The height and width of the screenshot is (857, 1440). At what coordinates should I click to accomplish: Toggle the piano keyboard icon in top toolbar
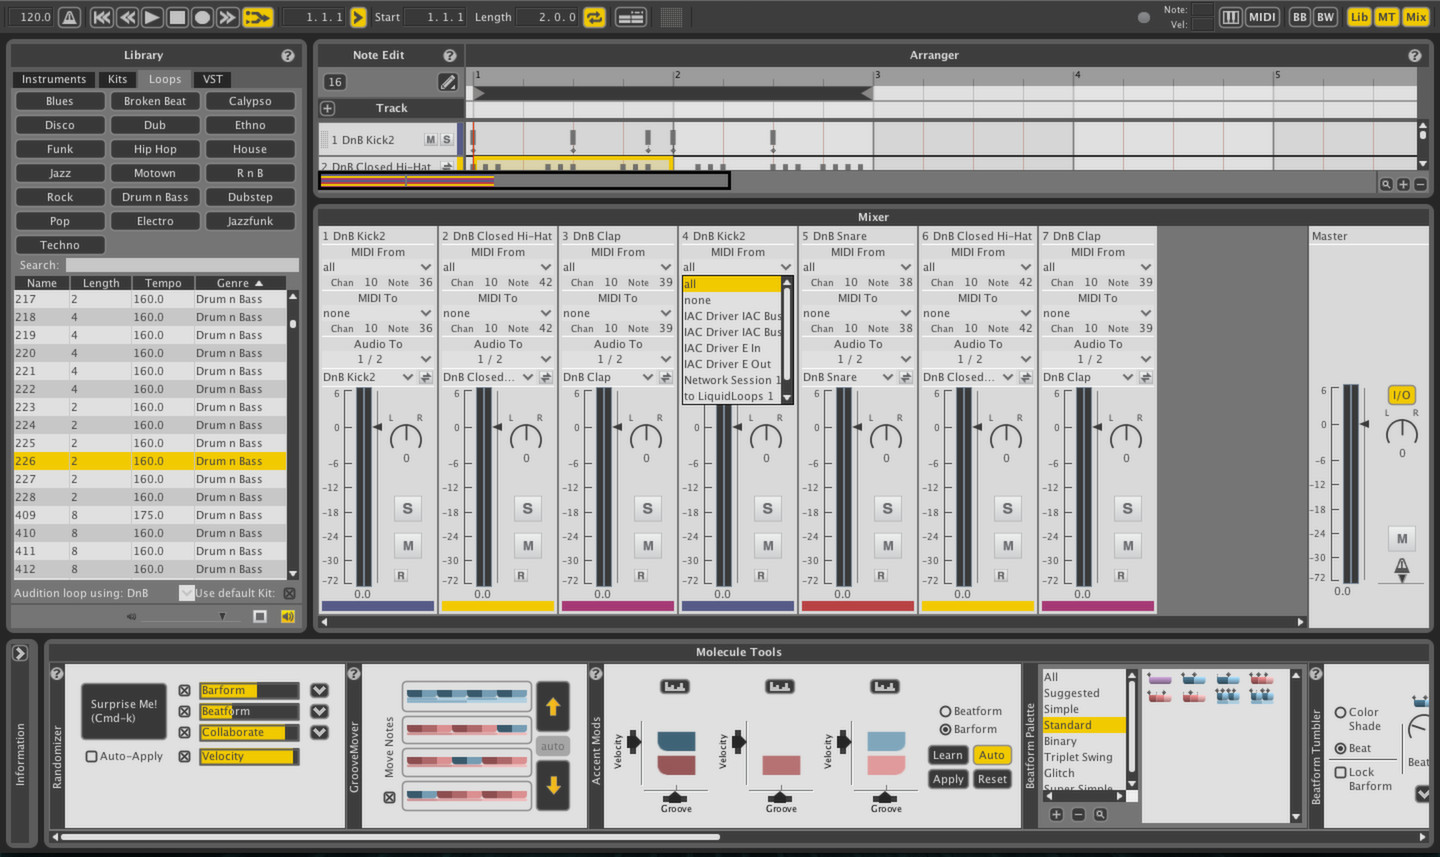pyautogui.click(x=1231, y=17)
